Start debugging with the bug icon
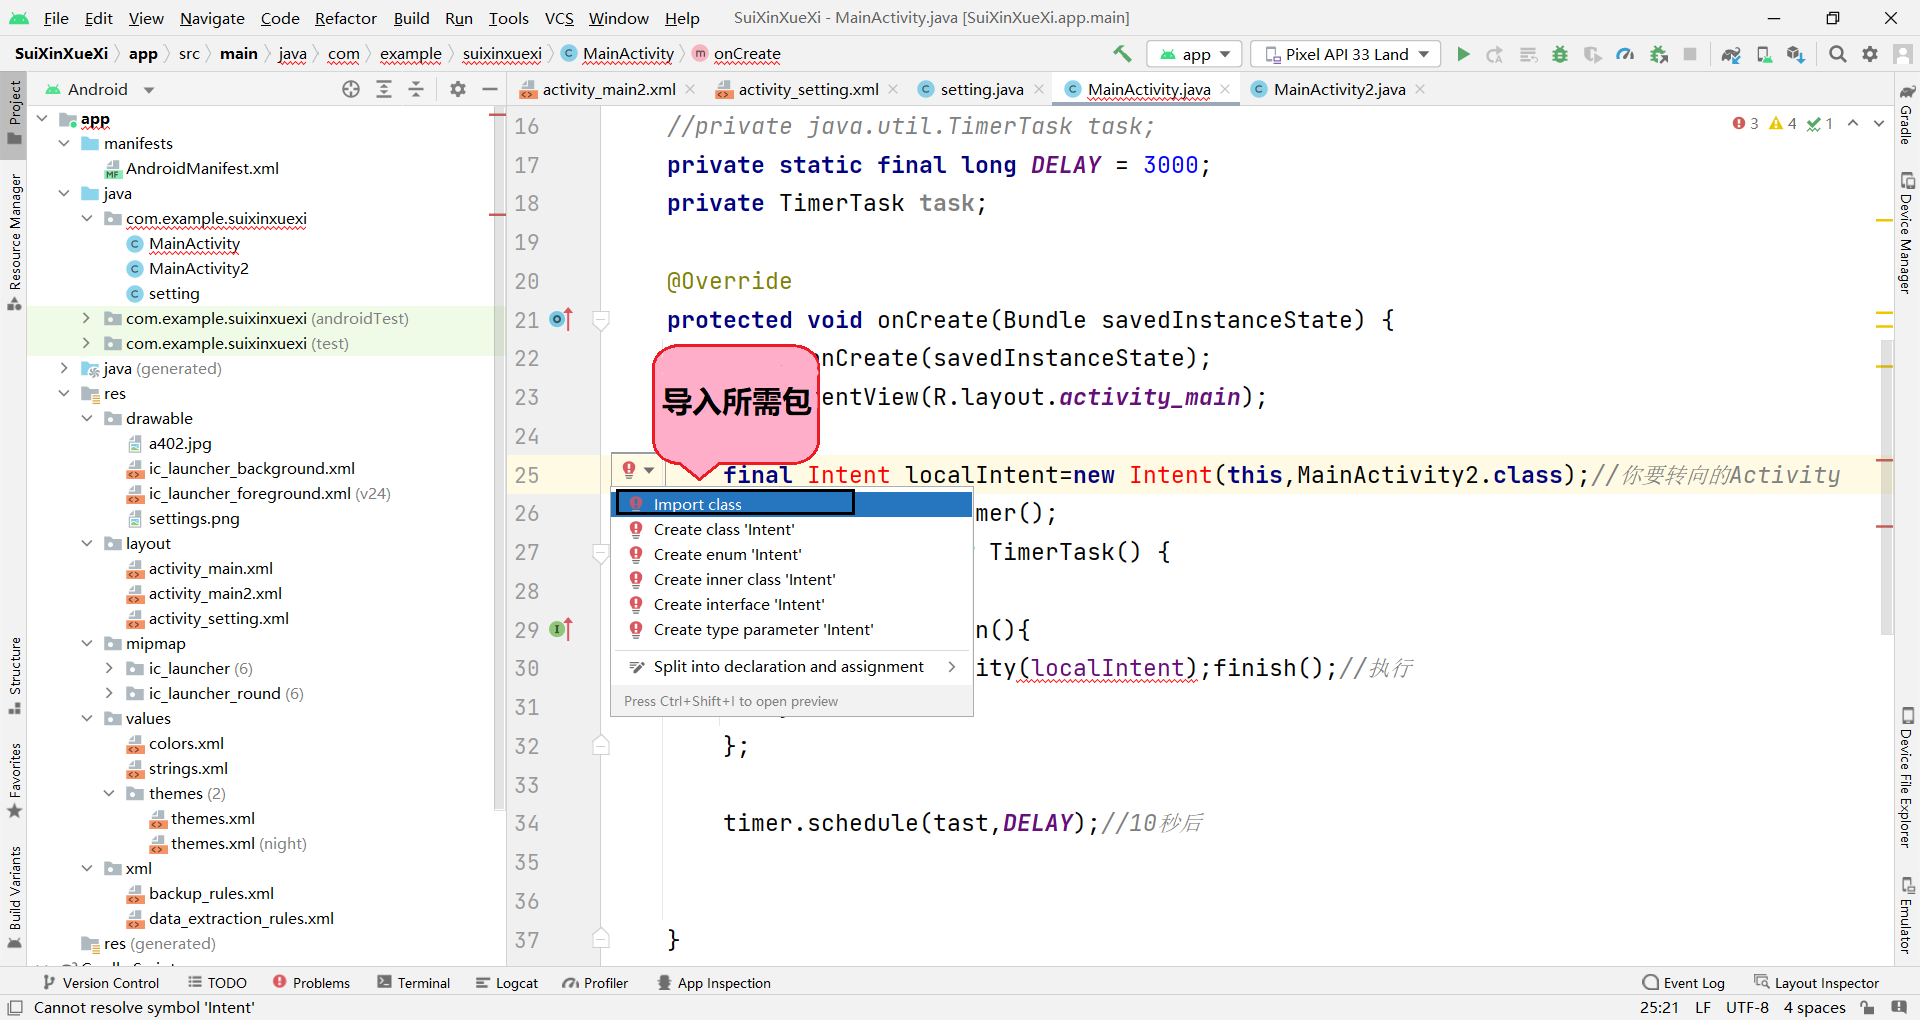Screen dimensions: 1920x1020 [x=1560, y=54]
